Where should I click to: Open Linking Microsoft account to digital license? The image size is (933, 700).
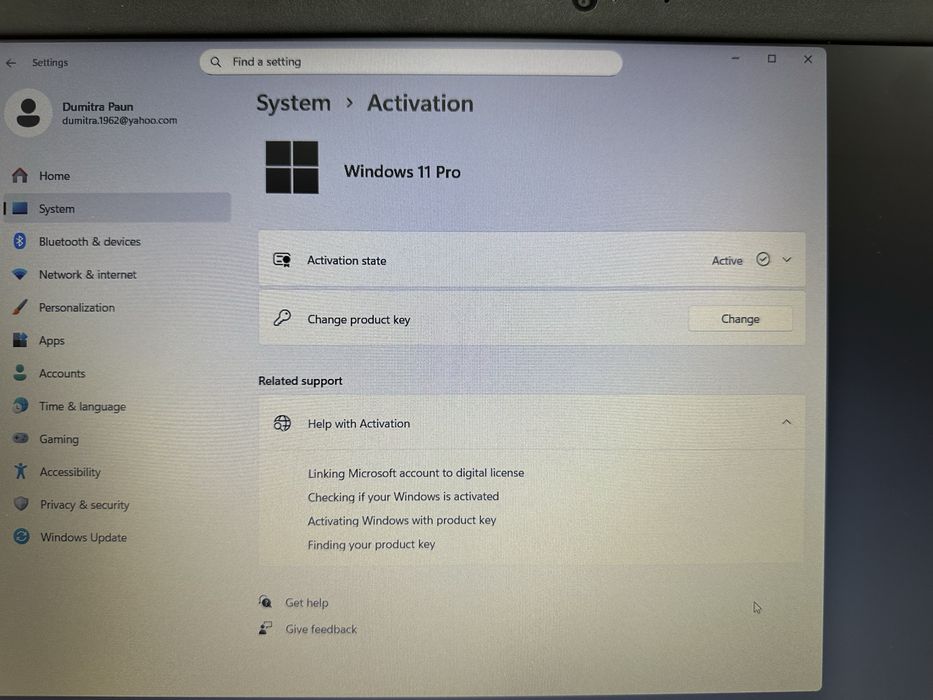point(416,473)
